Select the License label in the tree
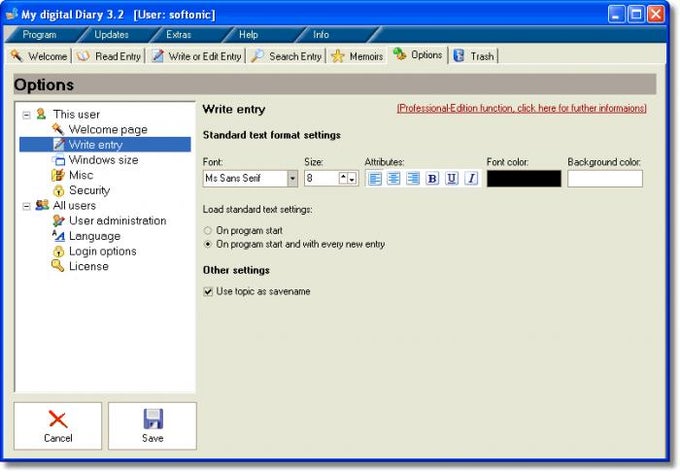This screenshot has width=680, height=472. pyautogui.click(x=89, y=266)
